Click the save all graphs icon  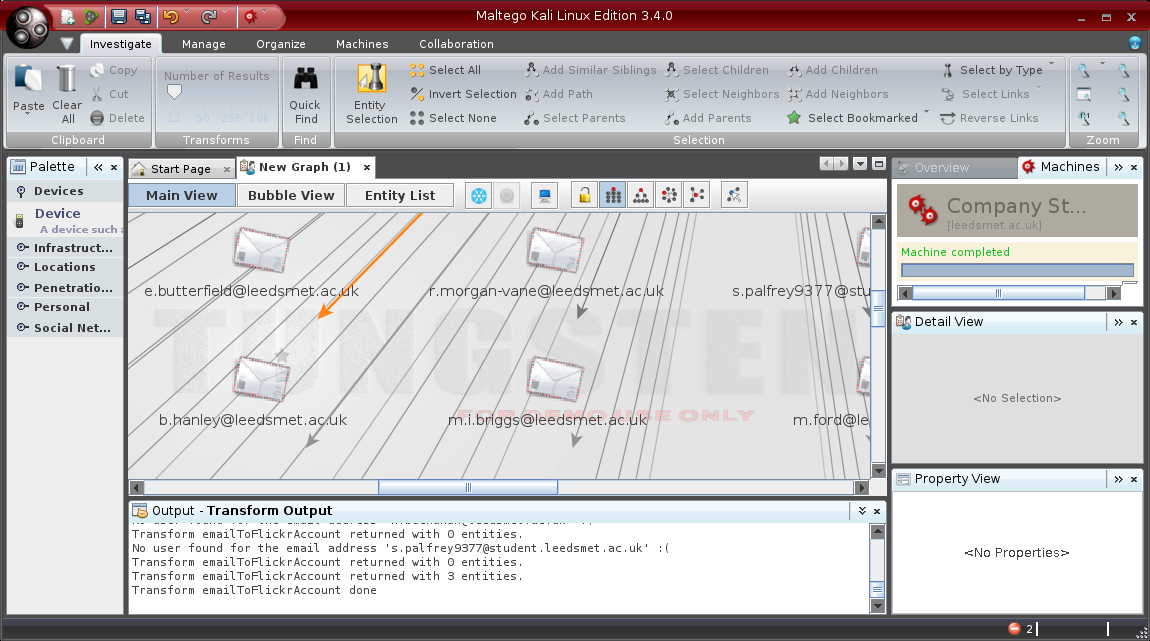pyautogui.click(x=143, y=16)
